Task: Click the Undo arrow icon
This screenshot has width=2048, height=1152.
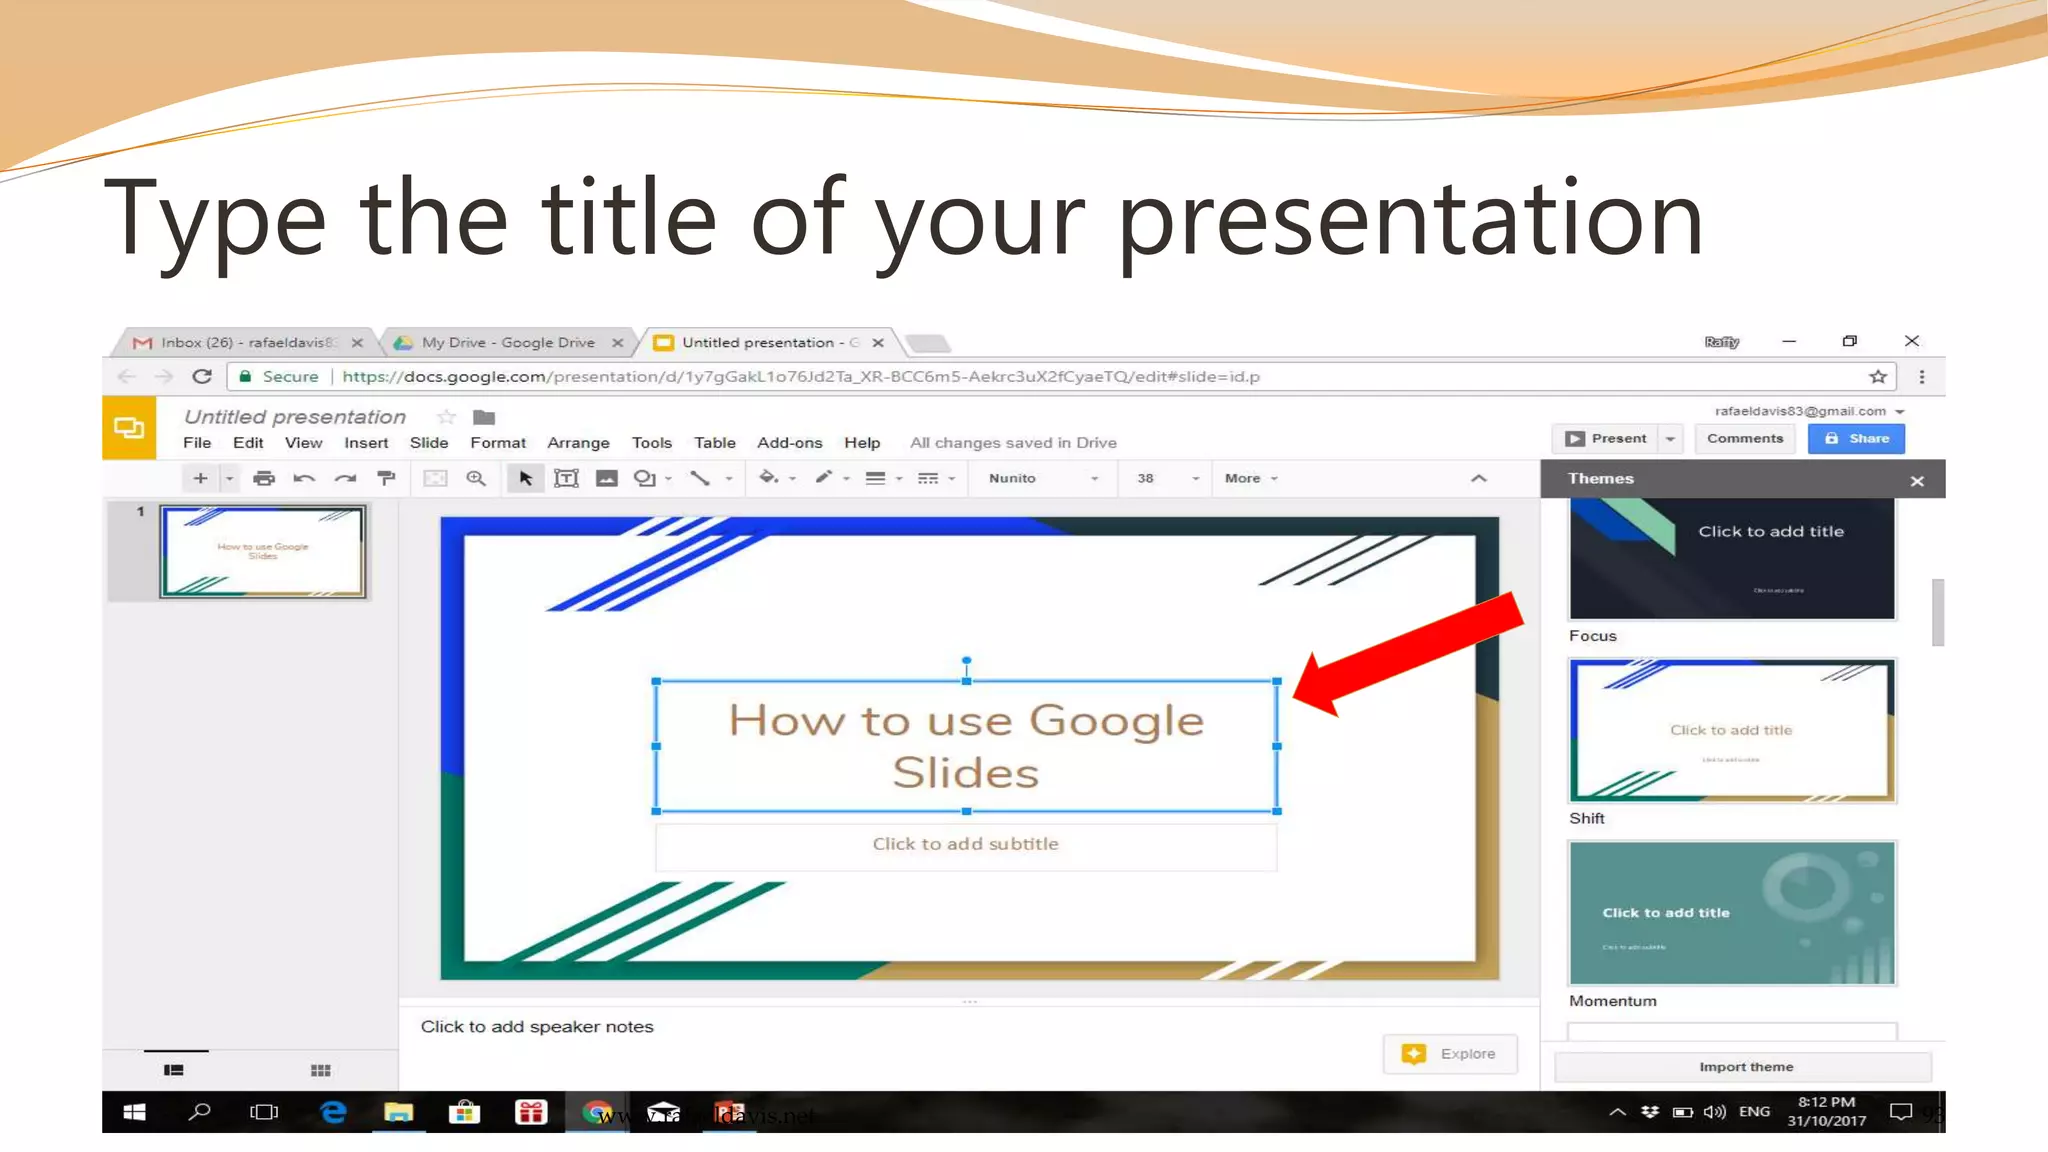Action: (x=304, y=478)
